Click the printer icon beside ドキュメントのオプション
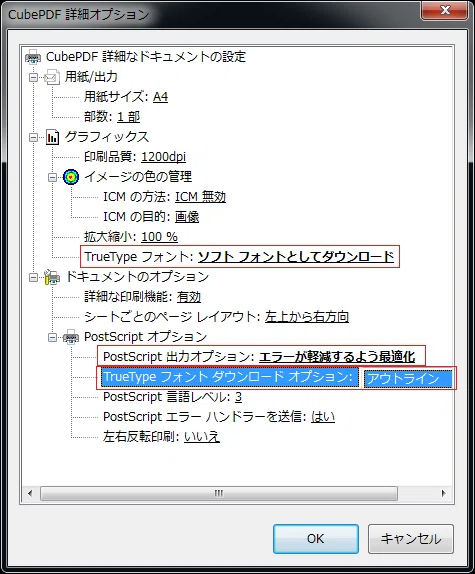The width and height of the screenshot is (475, 574). 52,277
